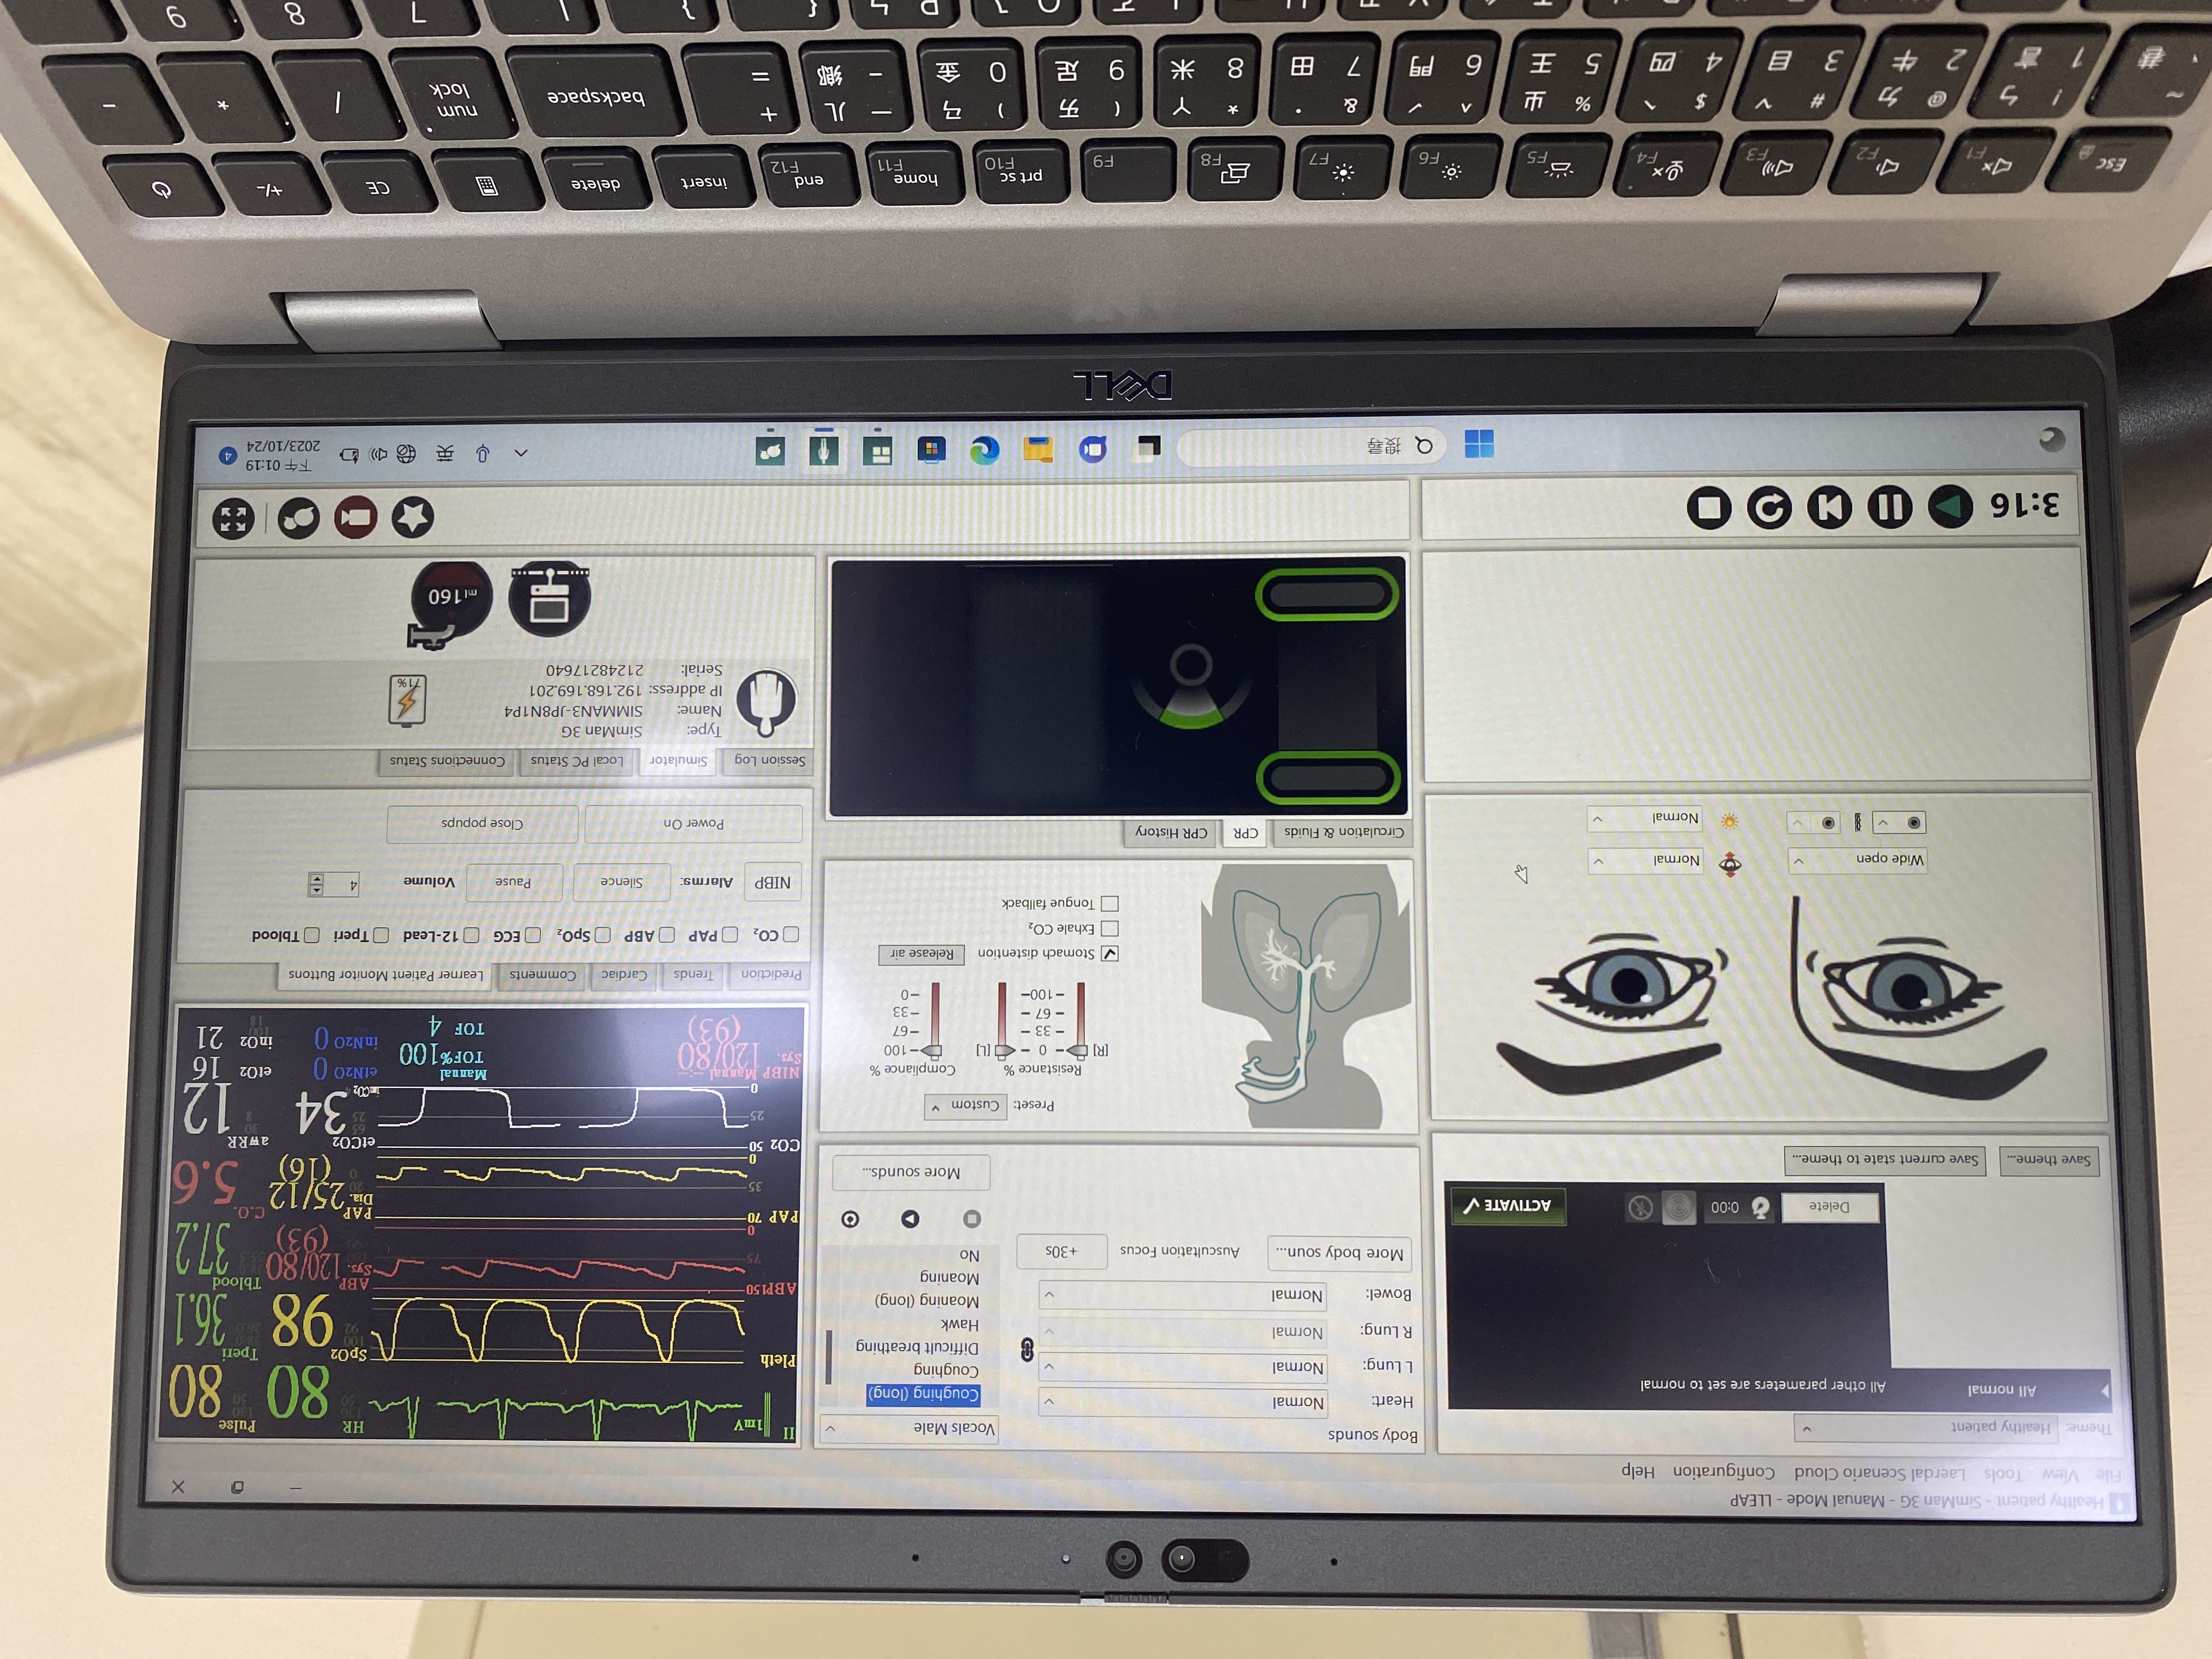The image size is (2212, 1659).
Task: Enable the Tongue fallback checkbox
Action: [x=1109, y=903]
